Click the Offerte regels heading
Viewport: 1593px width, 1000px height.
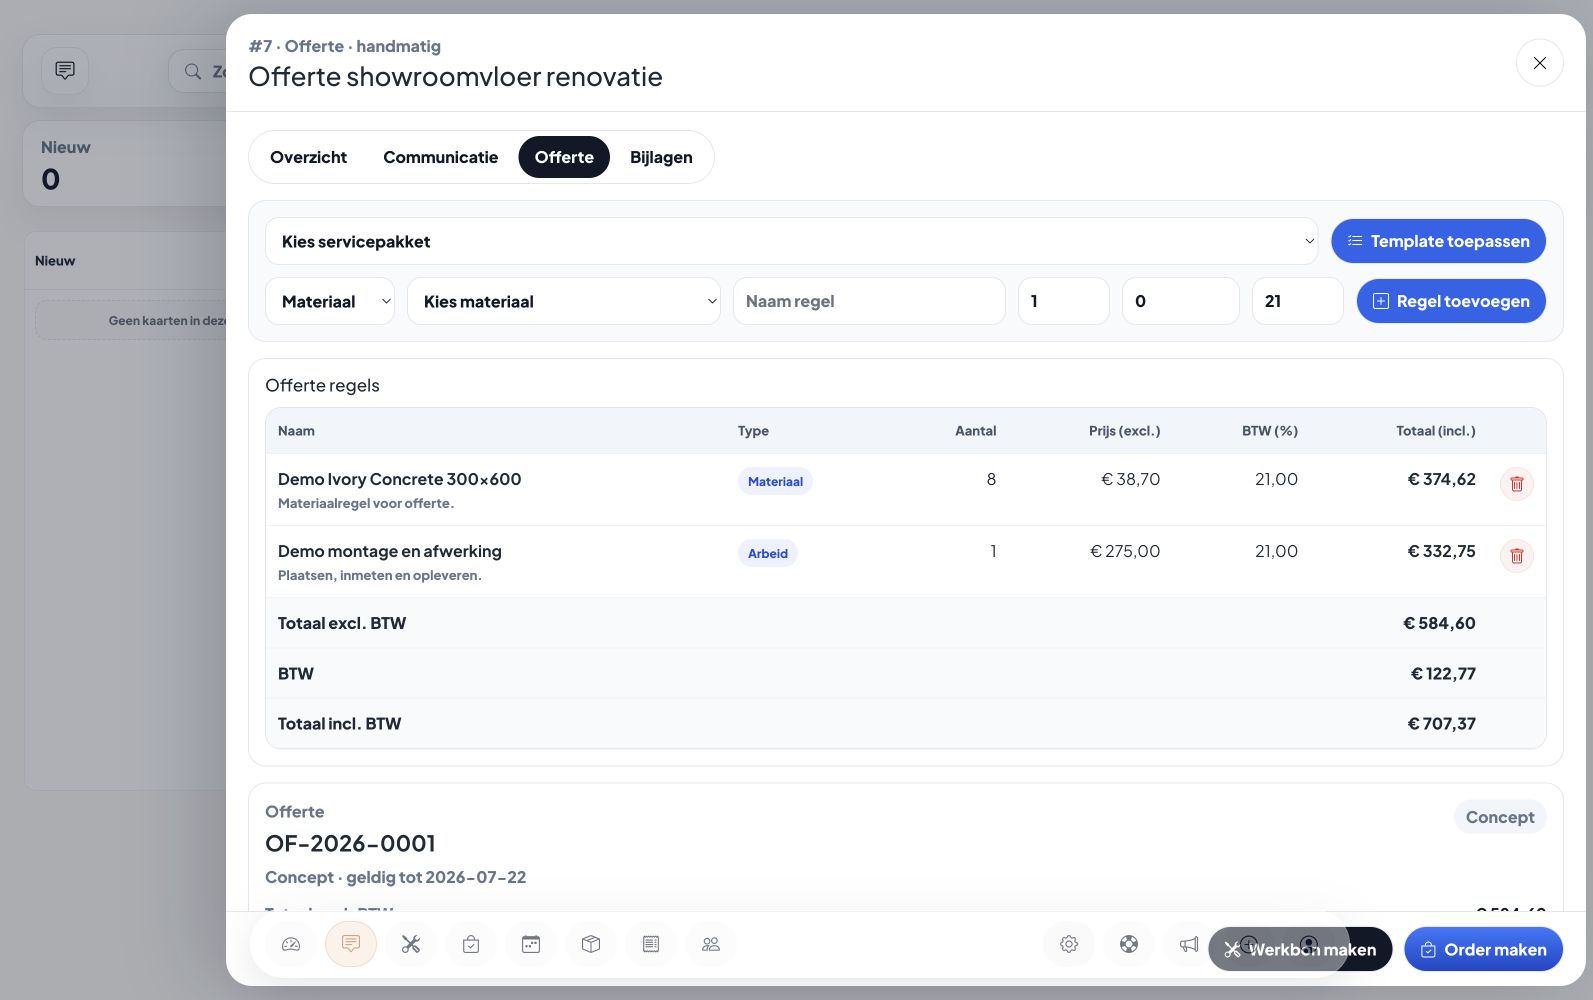[322, 386]
